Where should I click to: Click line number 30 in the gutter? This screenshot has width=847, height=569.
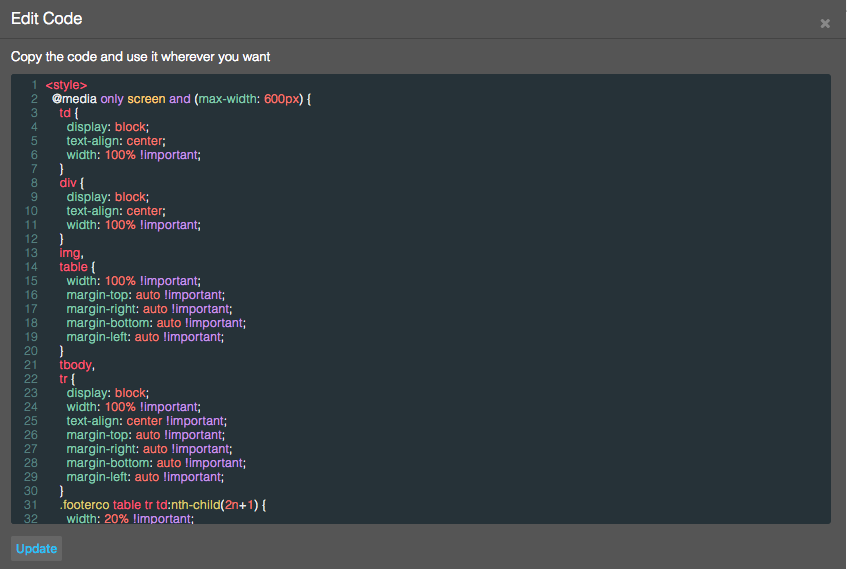click(31, 491)
